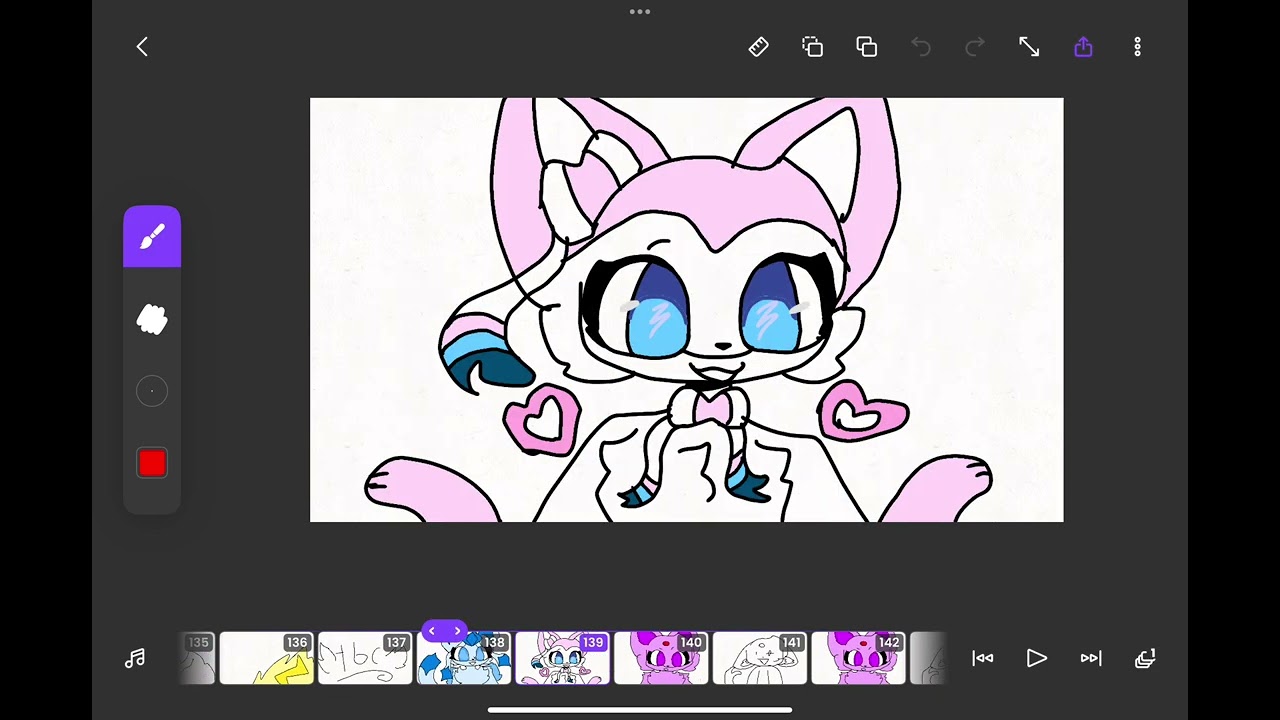Jump to the last frame

click(x=1091, y=658)
